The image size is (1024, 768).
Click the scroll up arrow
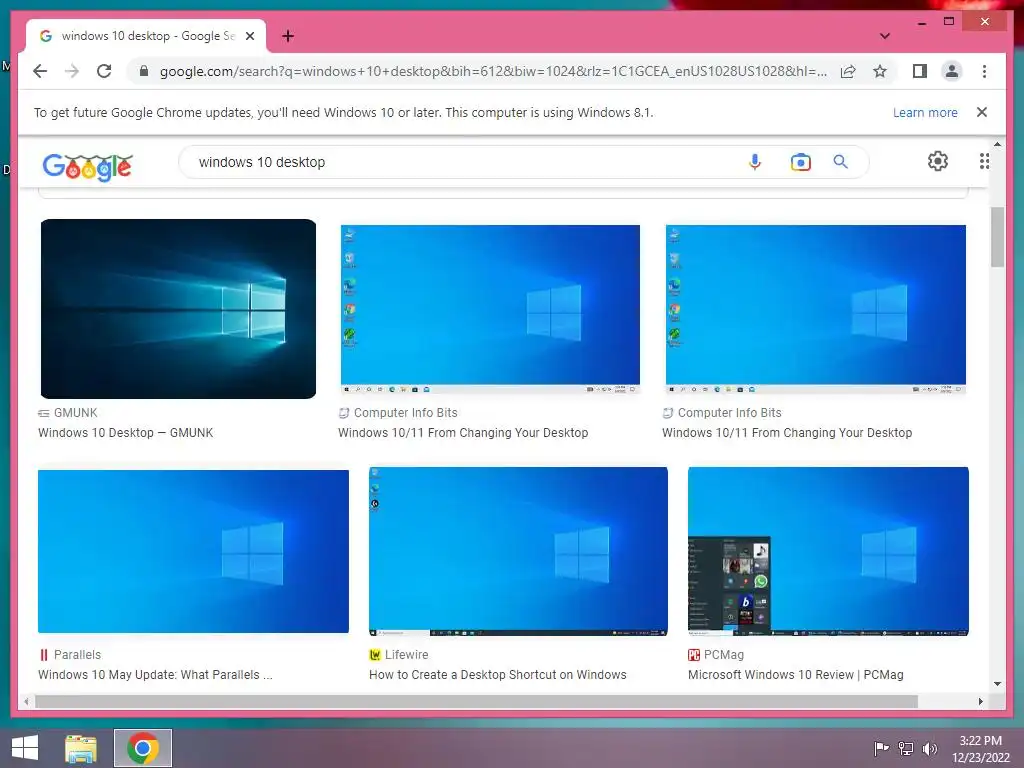997,144
